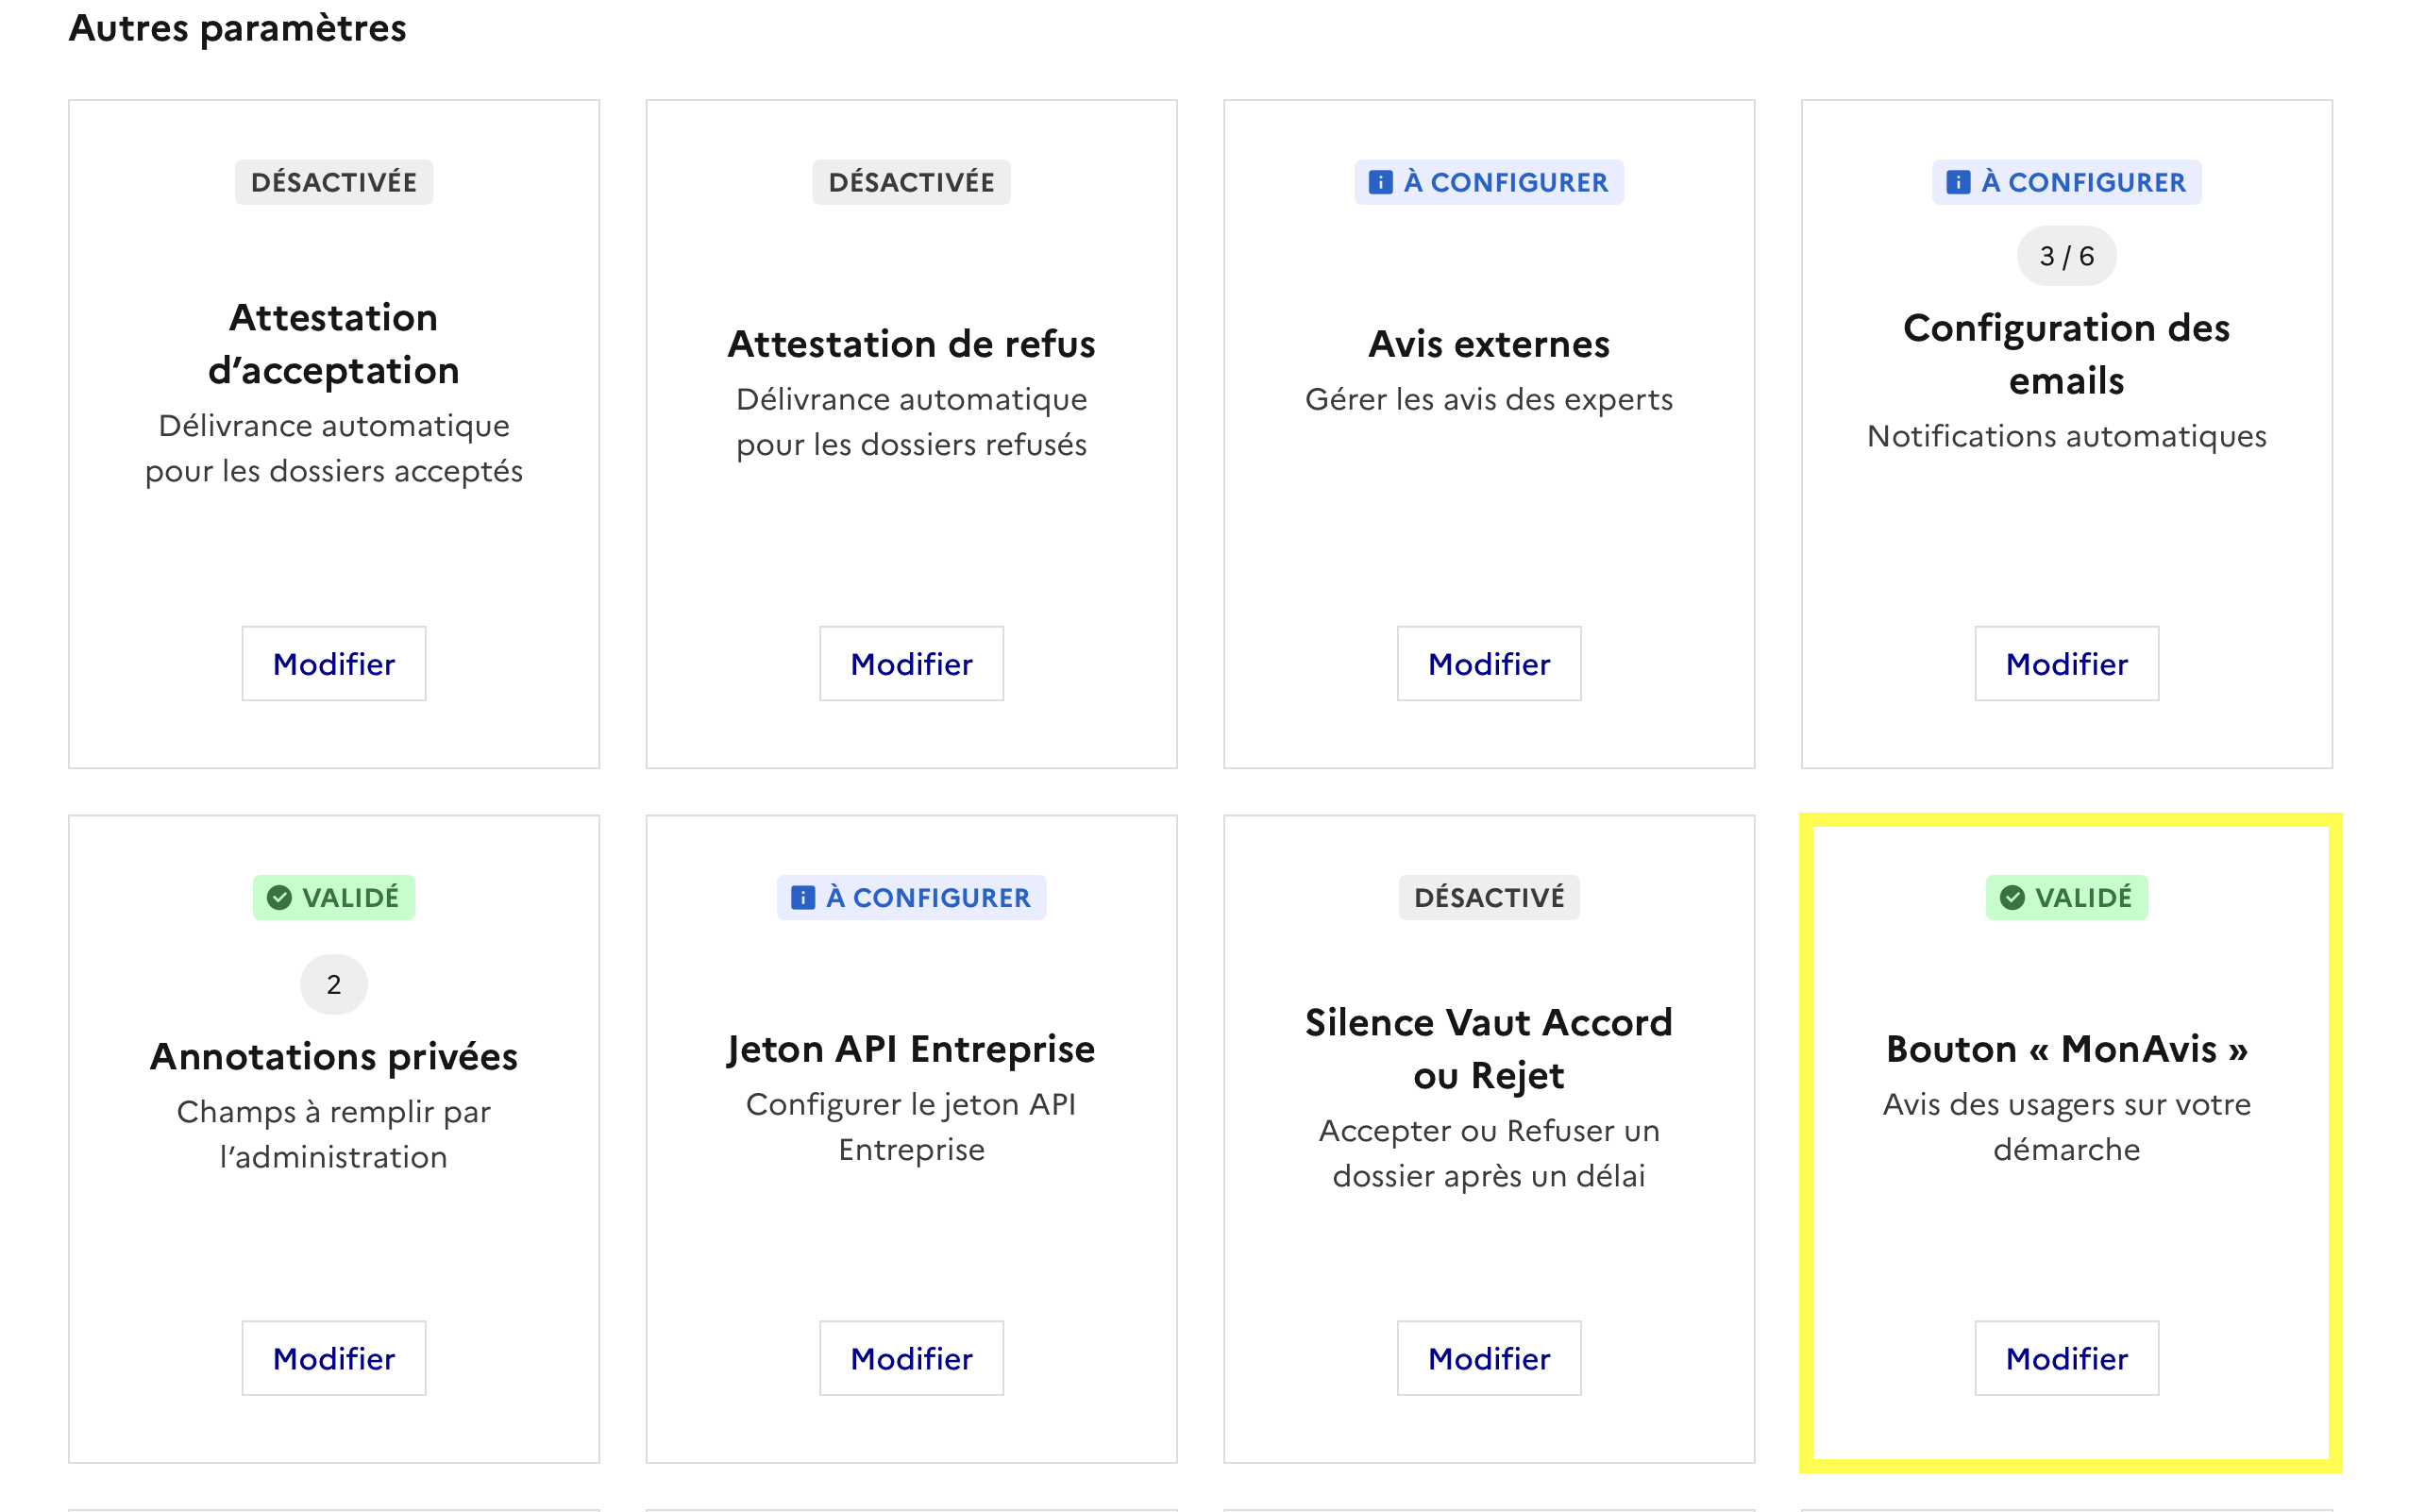Click the green checkmark on Bouton MonAvis badge
This screenshot has width=2425, height=1512.
(2012, 898)
